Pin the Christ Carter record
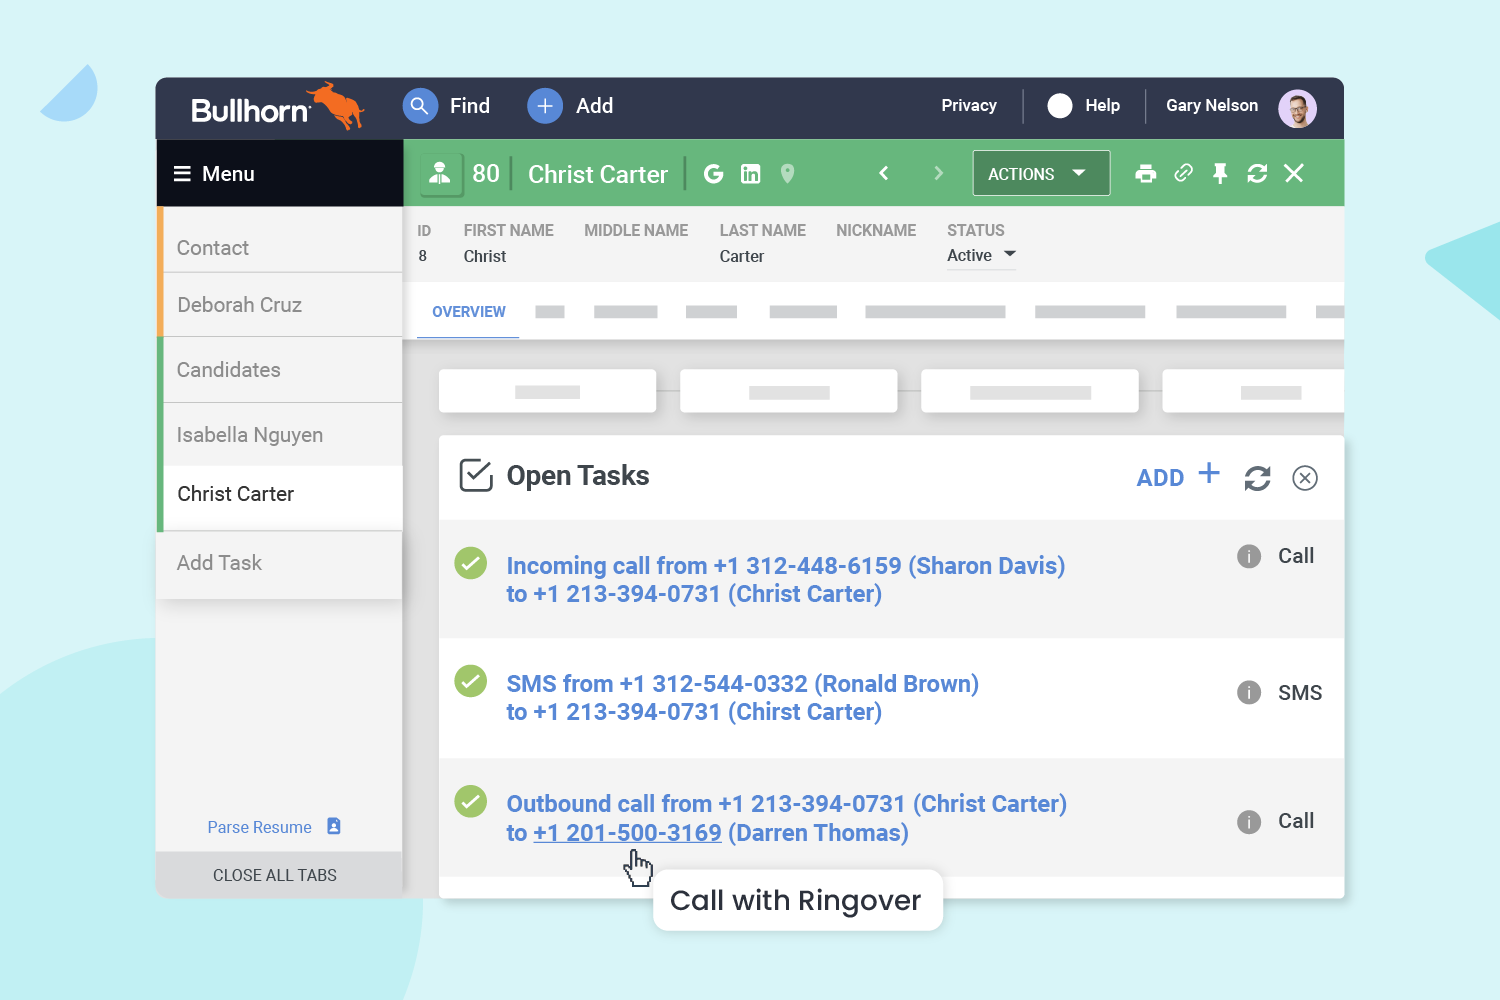This screenshot has width=1500, height=1000. click(1220, 174)
